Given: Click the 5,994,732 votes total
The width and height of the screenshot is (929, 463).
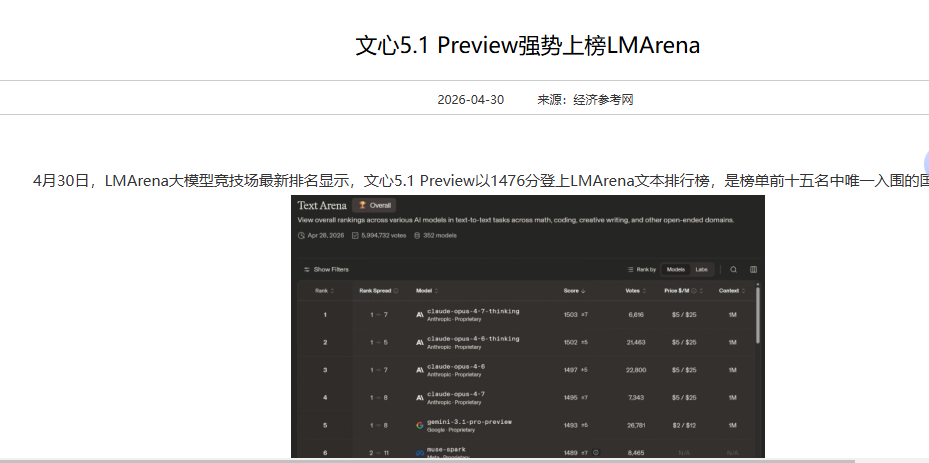Looking at the screenshot, I should 383,235.
